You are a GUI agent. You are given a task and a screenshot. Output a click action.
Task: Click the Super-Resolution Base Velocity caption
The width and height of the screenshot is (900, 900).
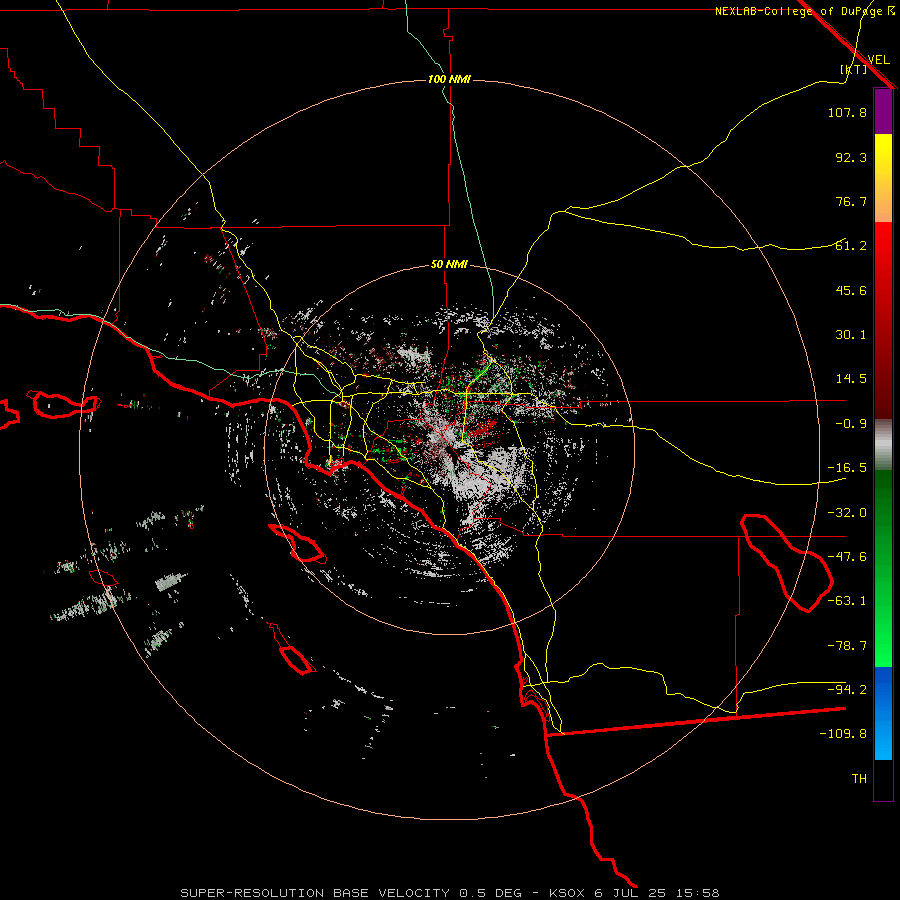450,893
